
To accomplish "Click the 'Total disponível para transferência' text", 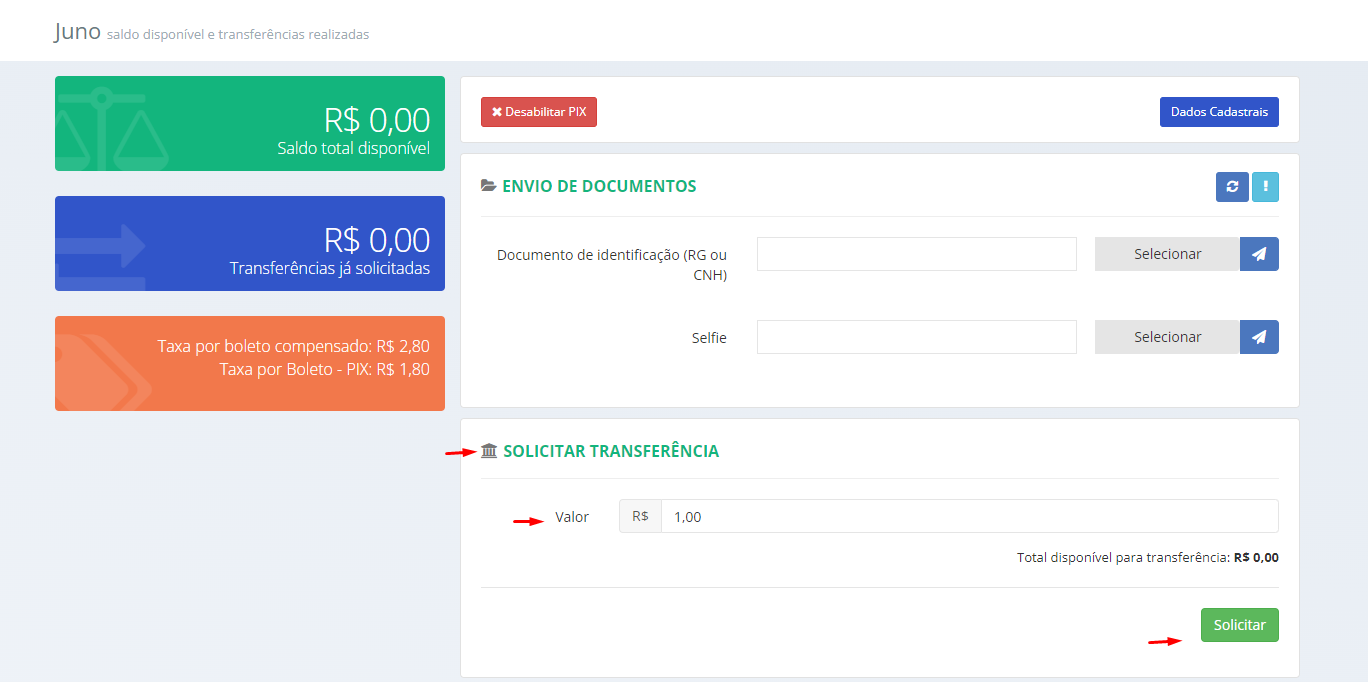I will pos(1147,558).
